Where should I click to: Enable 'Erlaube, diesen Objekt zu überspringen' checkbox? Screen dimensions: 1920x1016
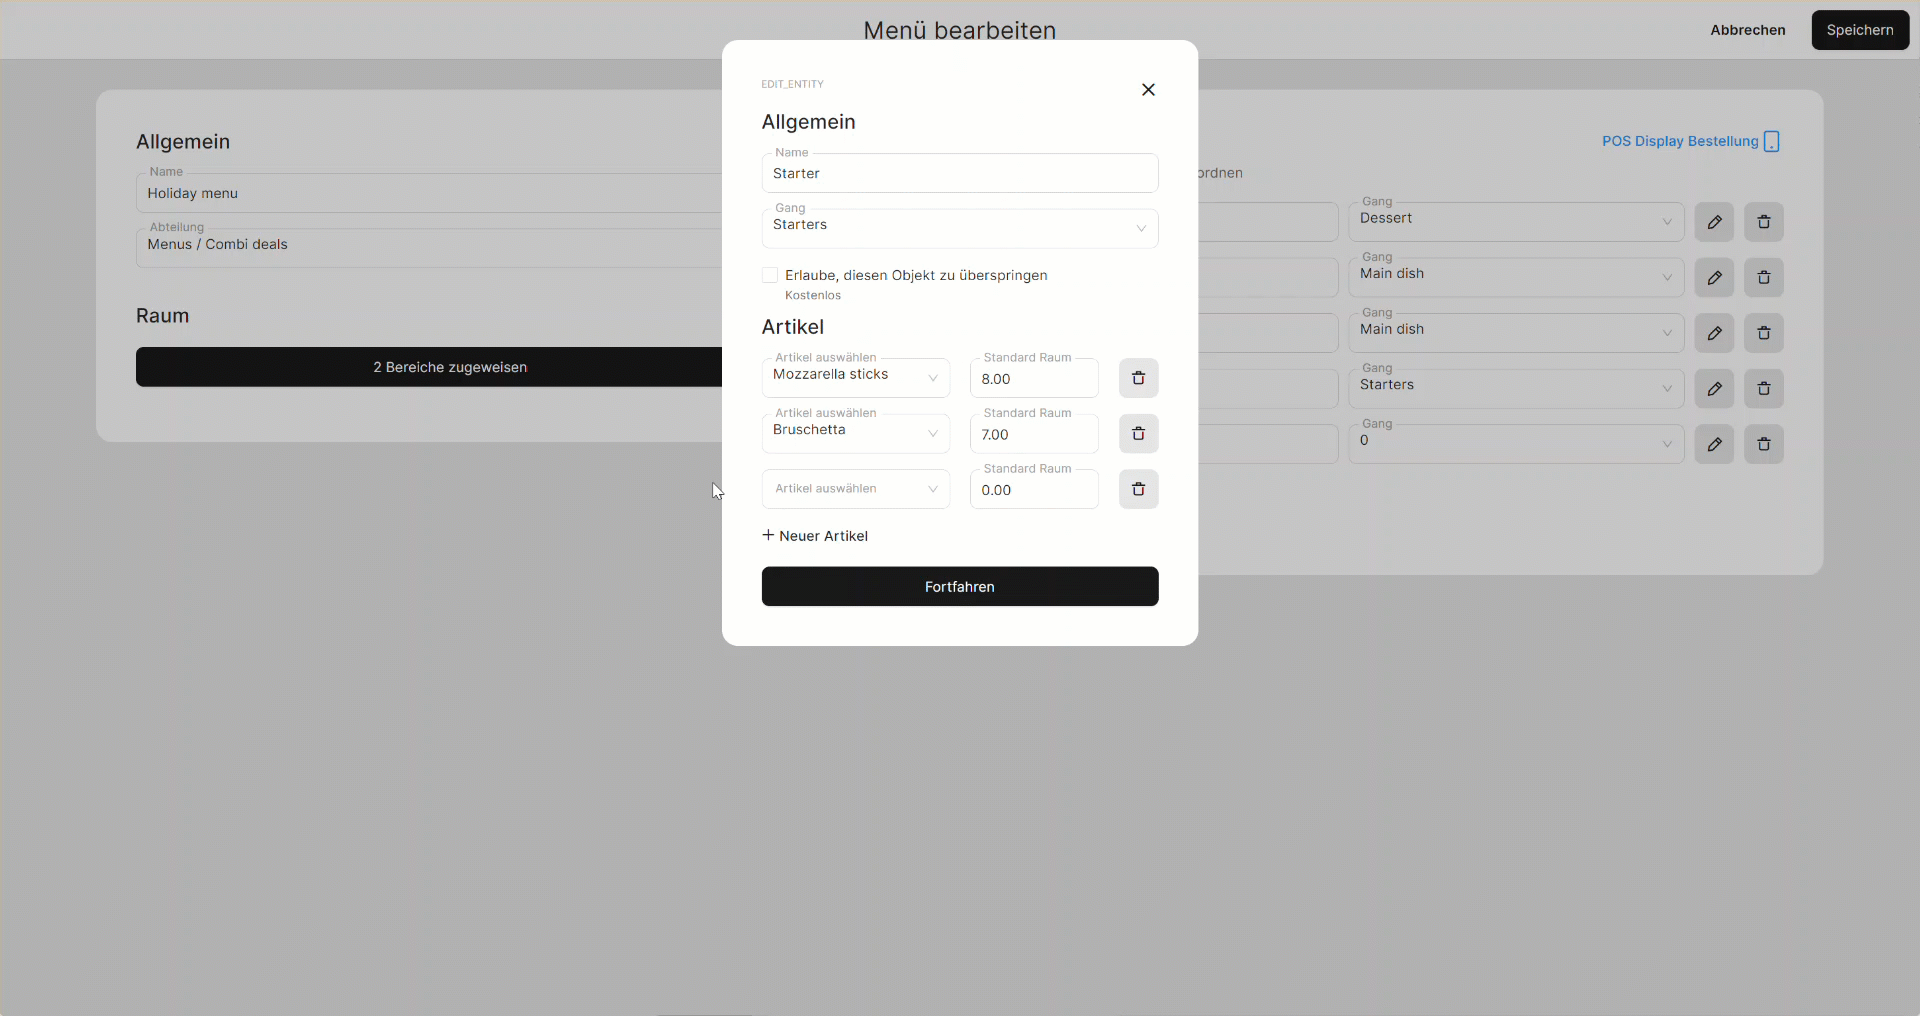[770, 275]
